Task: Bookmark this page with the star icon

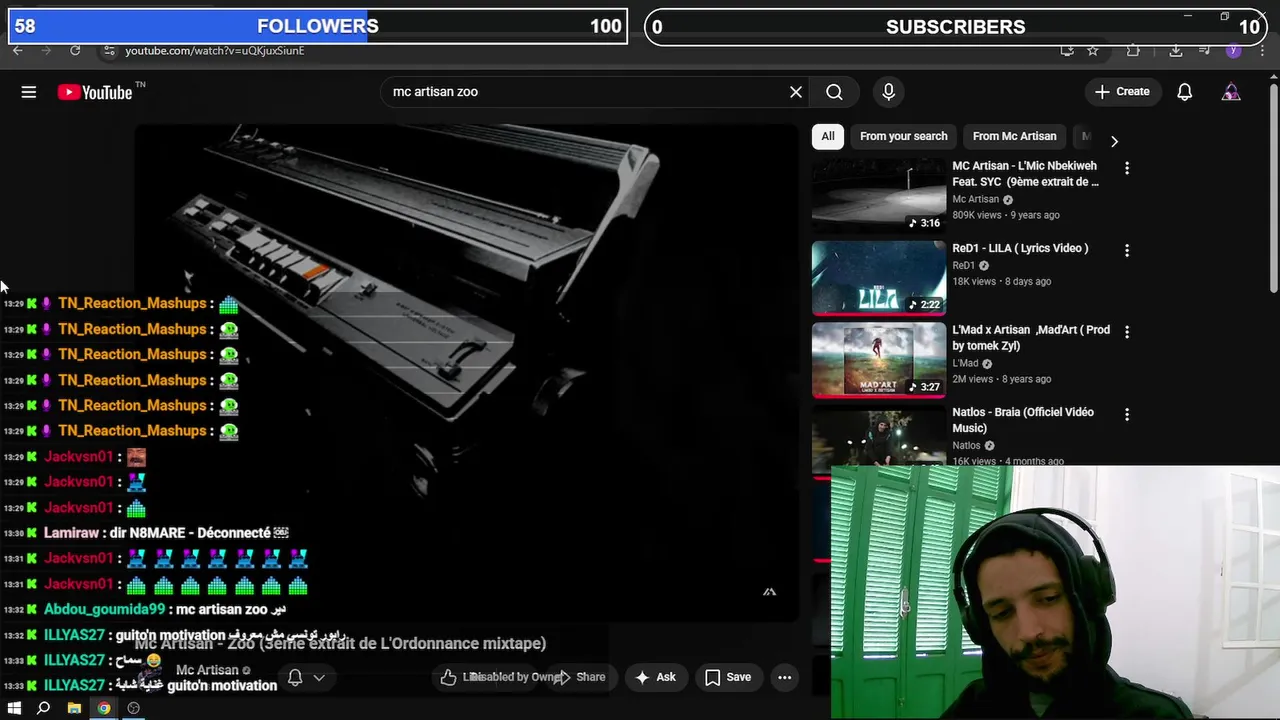Action: (x=1093, y=50)
